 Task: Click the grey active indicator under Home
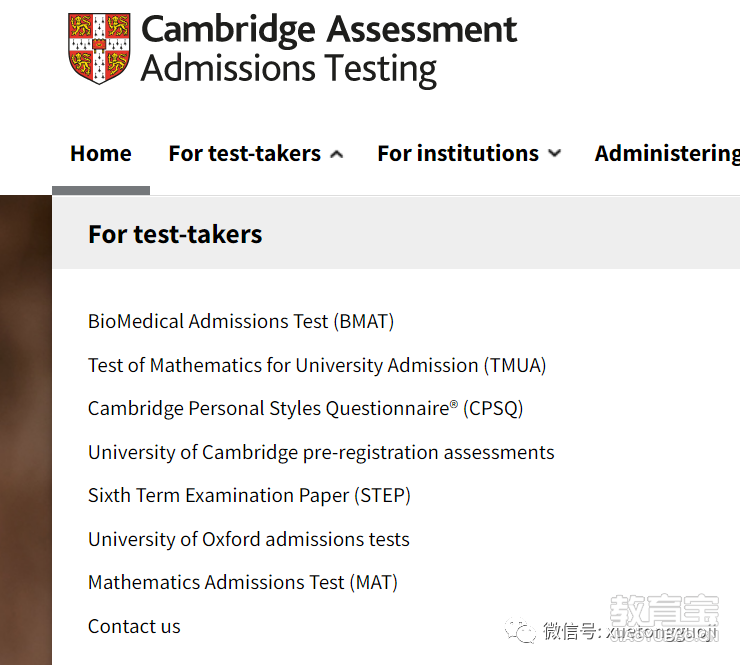click(101, 191)
